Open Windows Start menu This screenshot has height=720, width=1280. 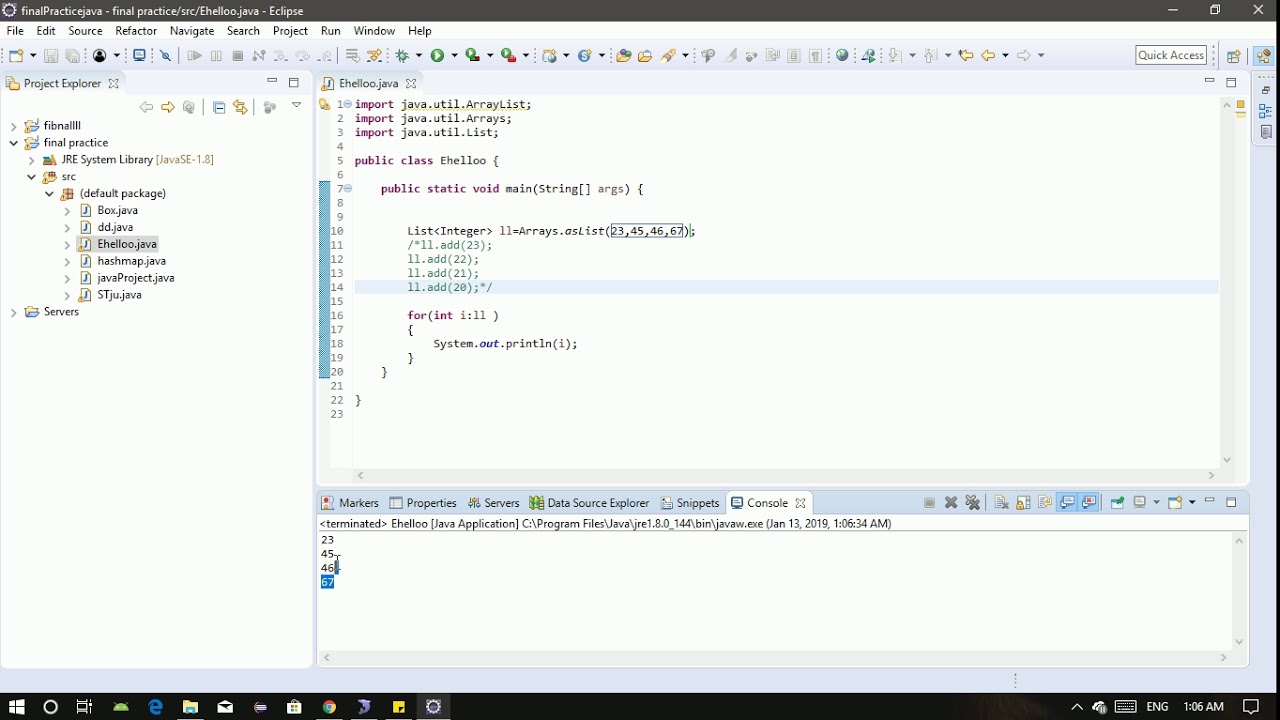(x=17, y=707)
